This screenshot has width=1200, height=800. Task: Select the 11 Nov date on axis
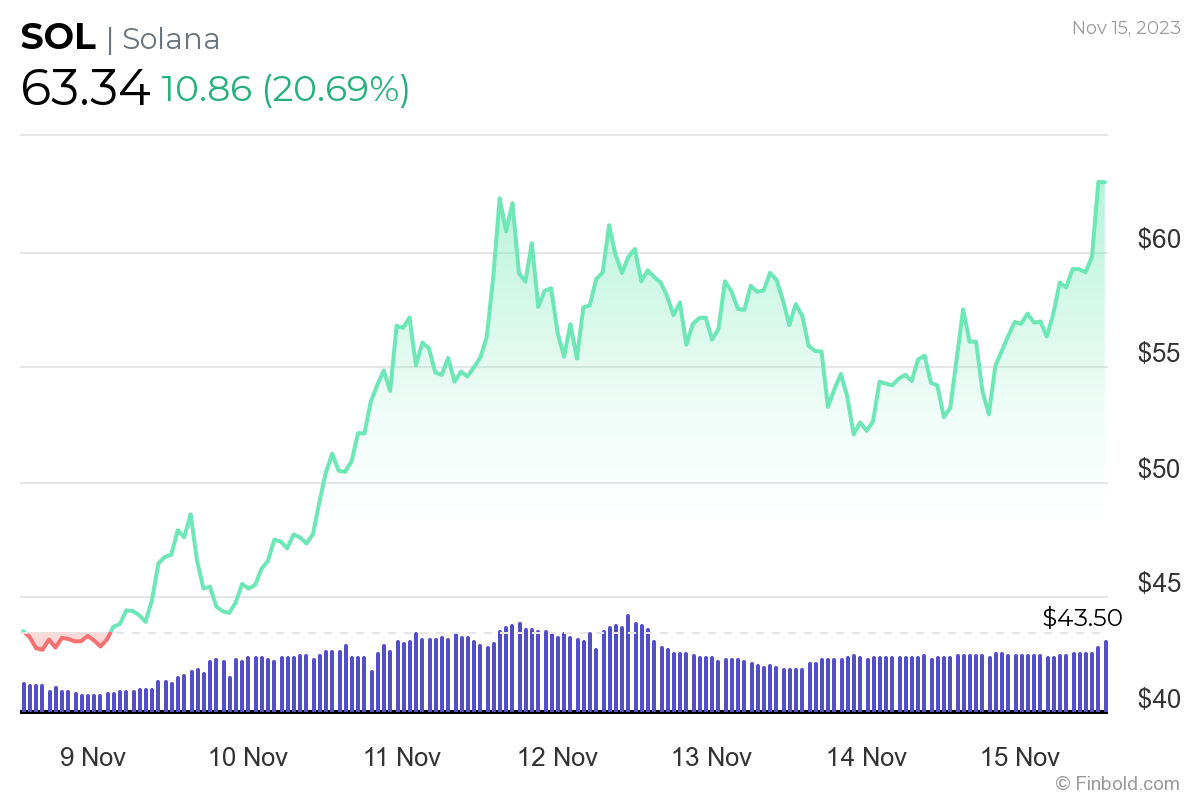(400, 757)
